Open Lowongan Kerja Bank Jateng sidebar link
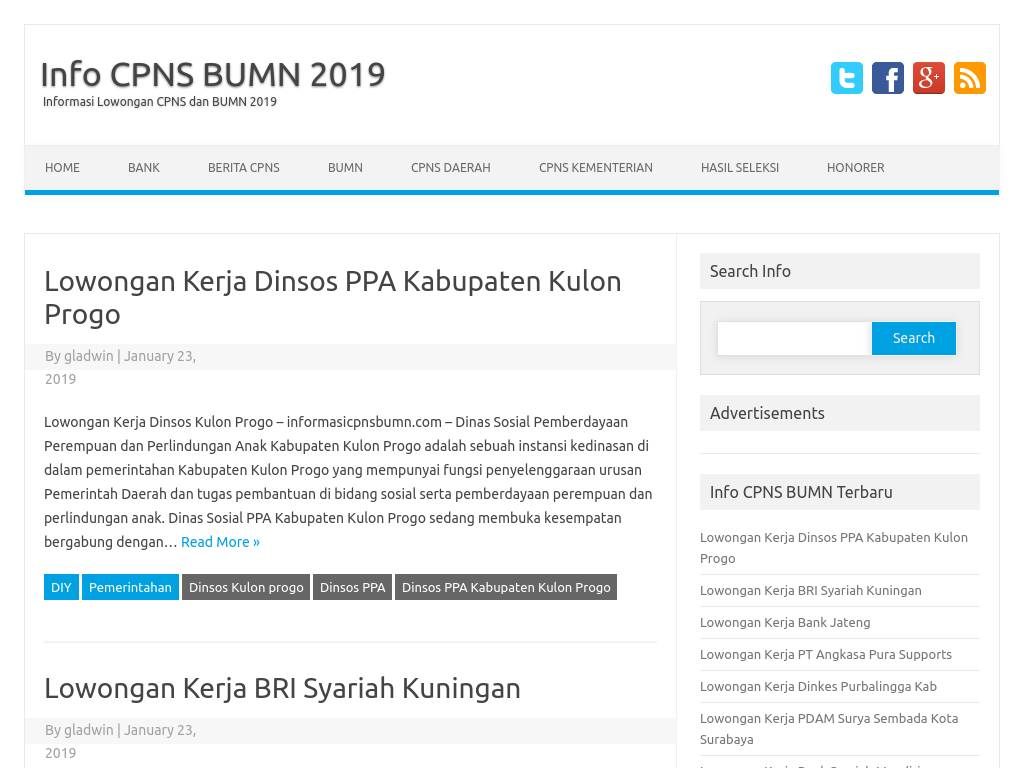1024x768 pixels. click(785, 622)
